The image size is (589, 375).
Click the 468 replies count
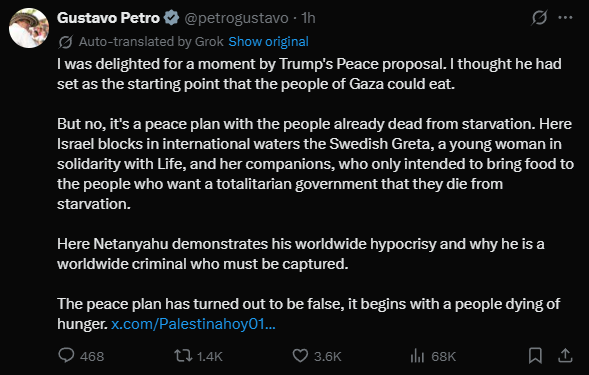coord(92,356)
